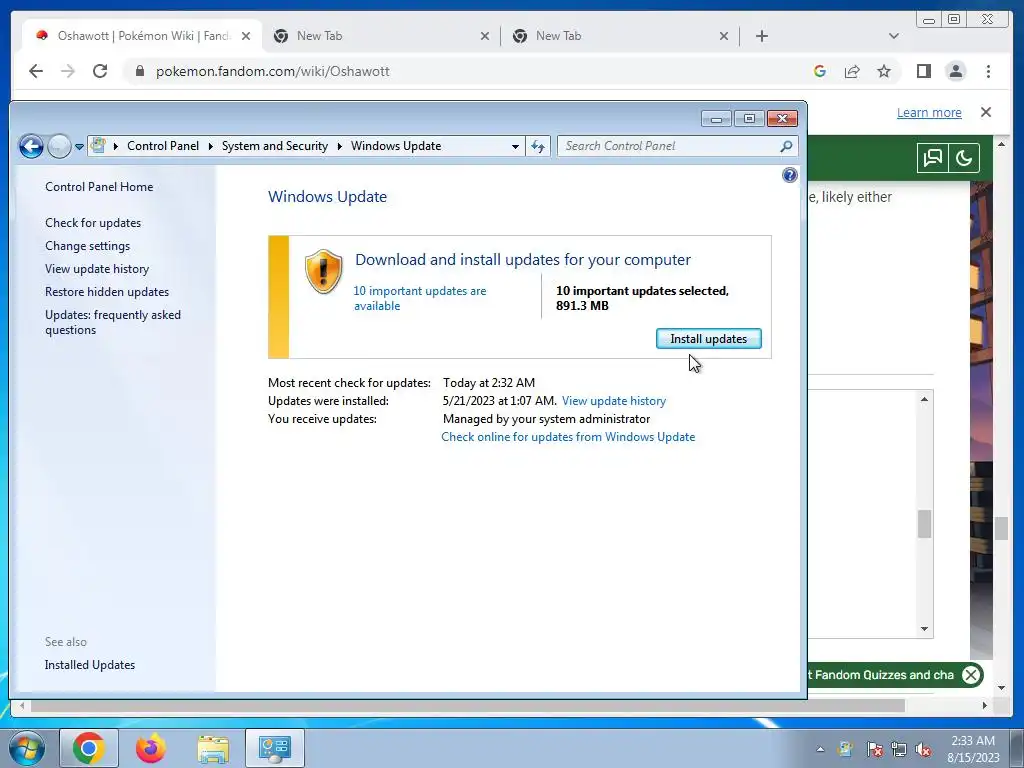The height and width of the screenshot is (768, 1024).
Task: Click Control Panel taskbar button
Action: click(x=274, y=748)
